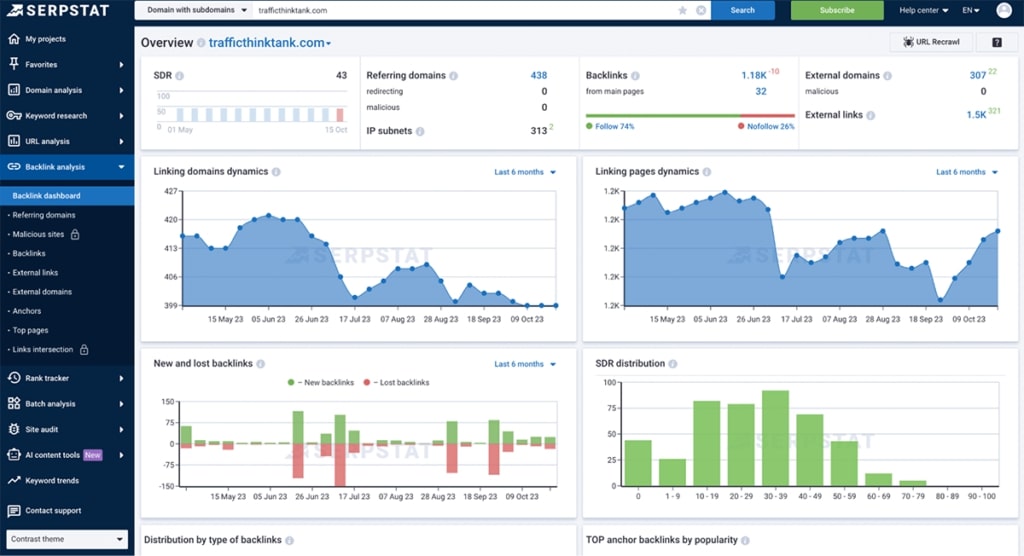Image resolution: width=1024 pixels, height=556 pixels.
Task: Click the red SDR bar for 15 Oct
Action: 340,115
